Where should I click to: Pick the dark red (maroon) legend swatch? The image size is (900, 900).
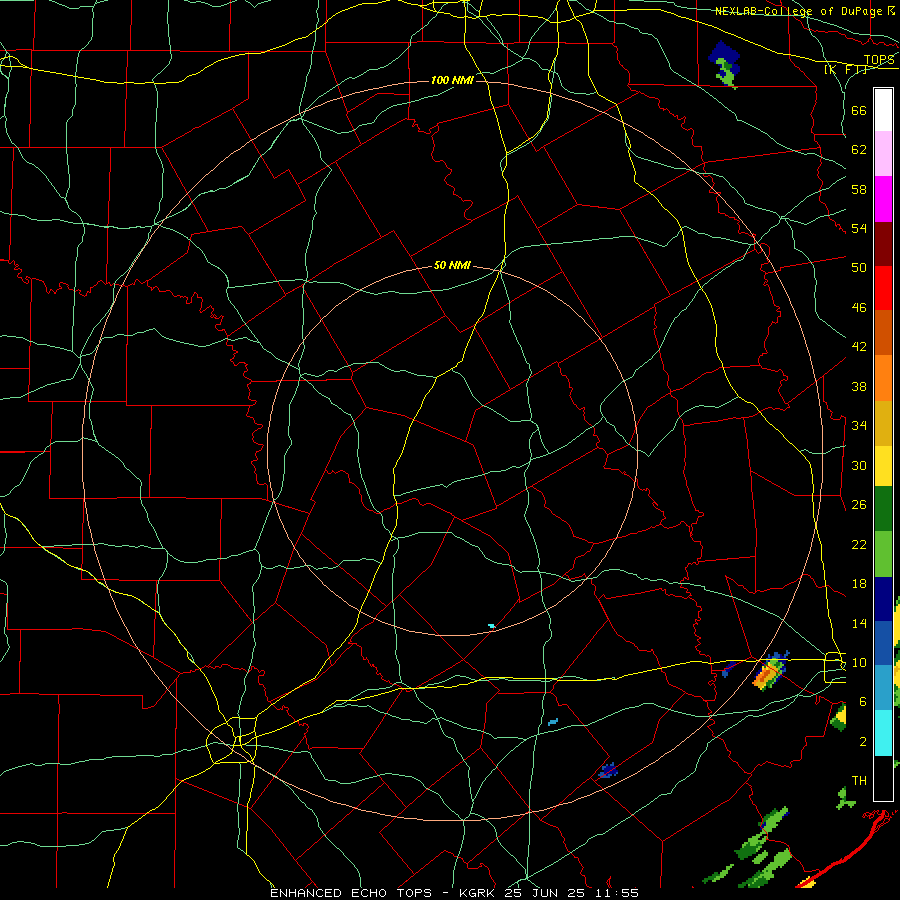tap(883, 243)
